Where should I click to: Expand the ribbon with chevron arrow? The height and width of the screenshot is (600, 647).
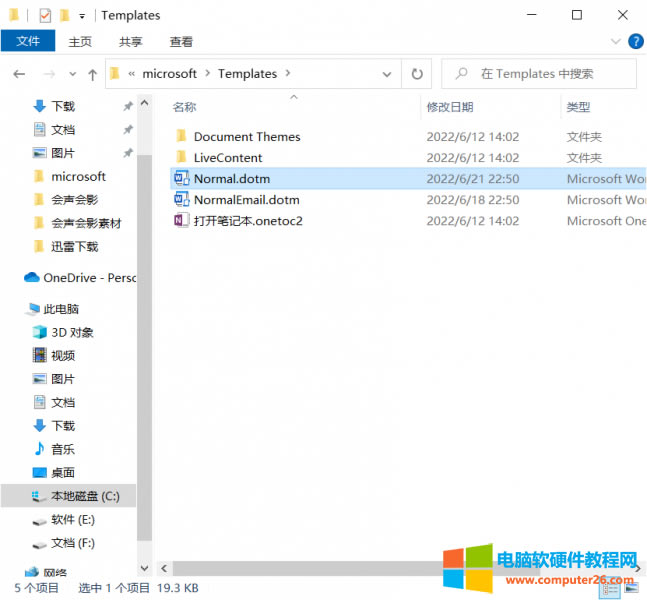616,41
